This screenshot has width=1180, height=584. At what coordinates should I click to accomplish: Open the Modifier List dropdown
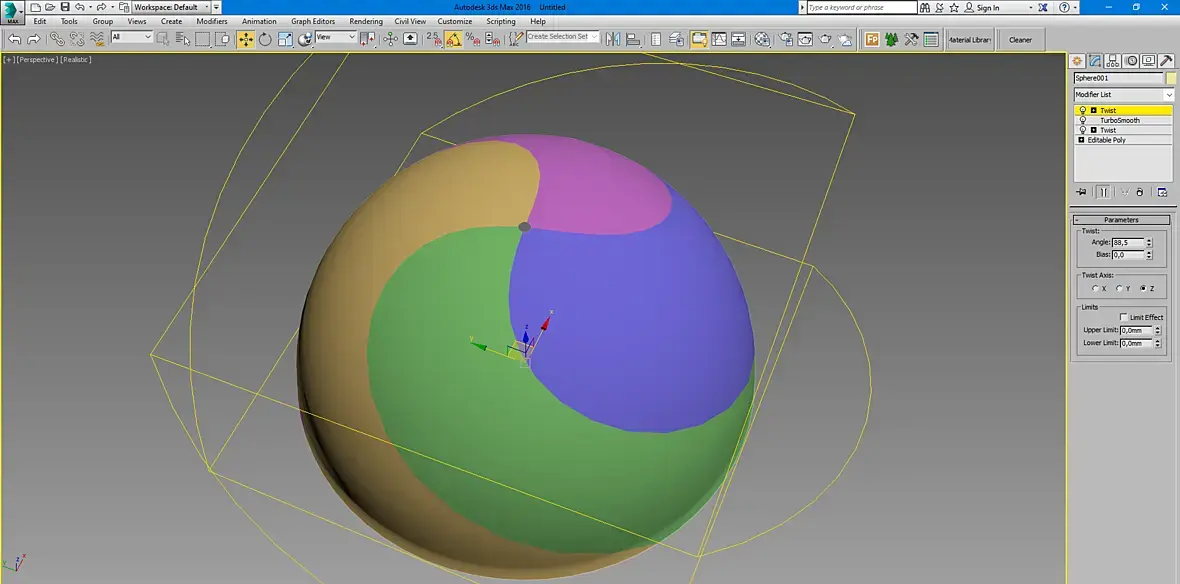coord(1124,95)
